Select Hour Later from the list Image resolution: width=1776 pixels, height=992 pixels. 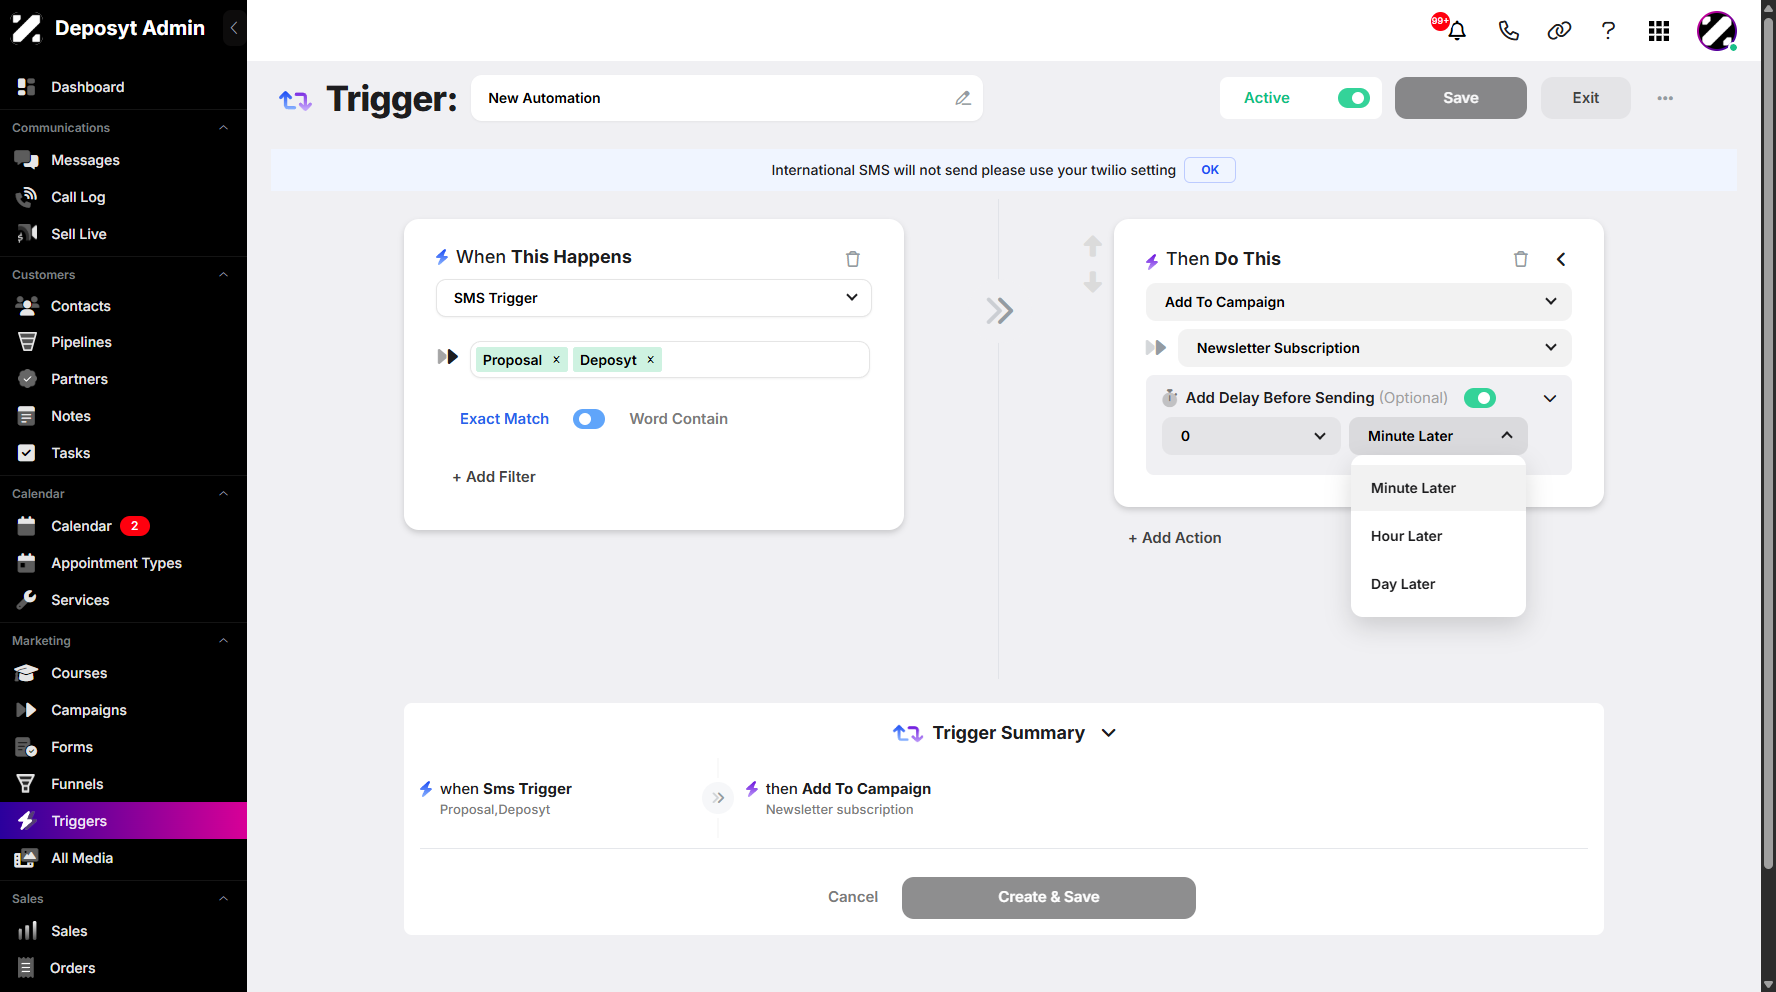[x=1438, y=536]
